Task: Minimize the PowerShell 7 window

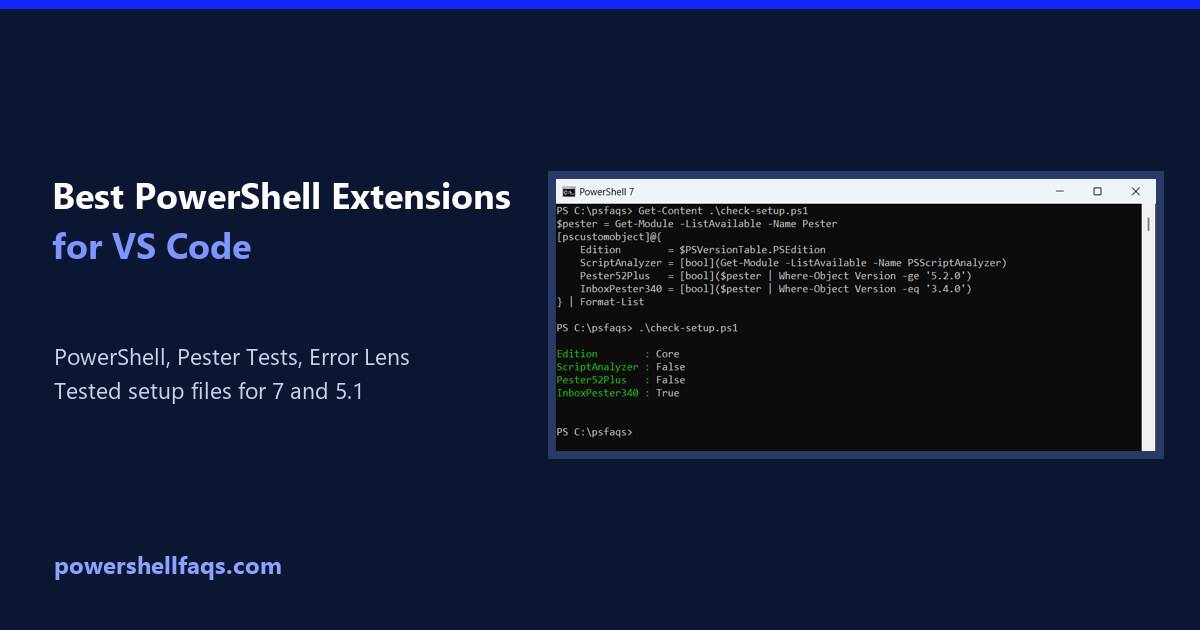Action: 1059,191
